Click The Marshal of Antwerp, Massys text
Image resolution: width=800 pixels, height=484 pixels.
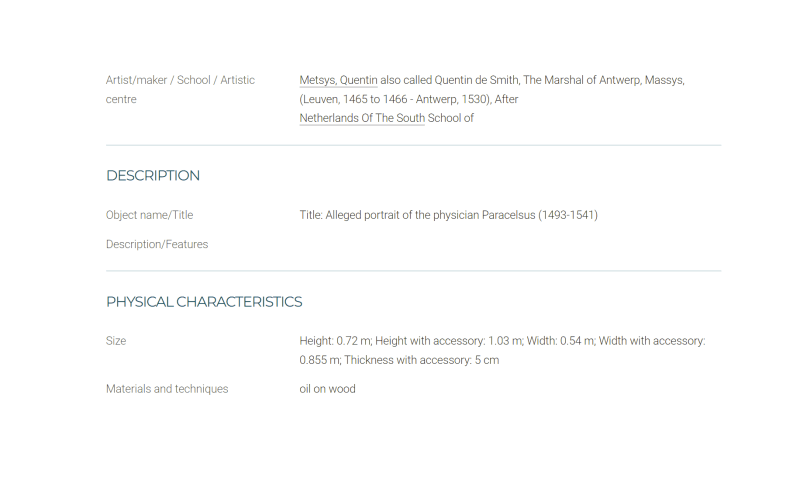tap(604, 80)
